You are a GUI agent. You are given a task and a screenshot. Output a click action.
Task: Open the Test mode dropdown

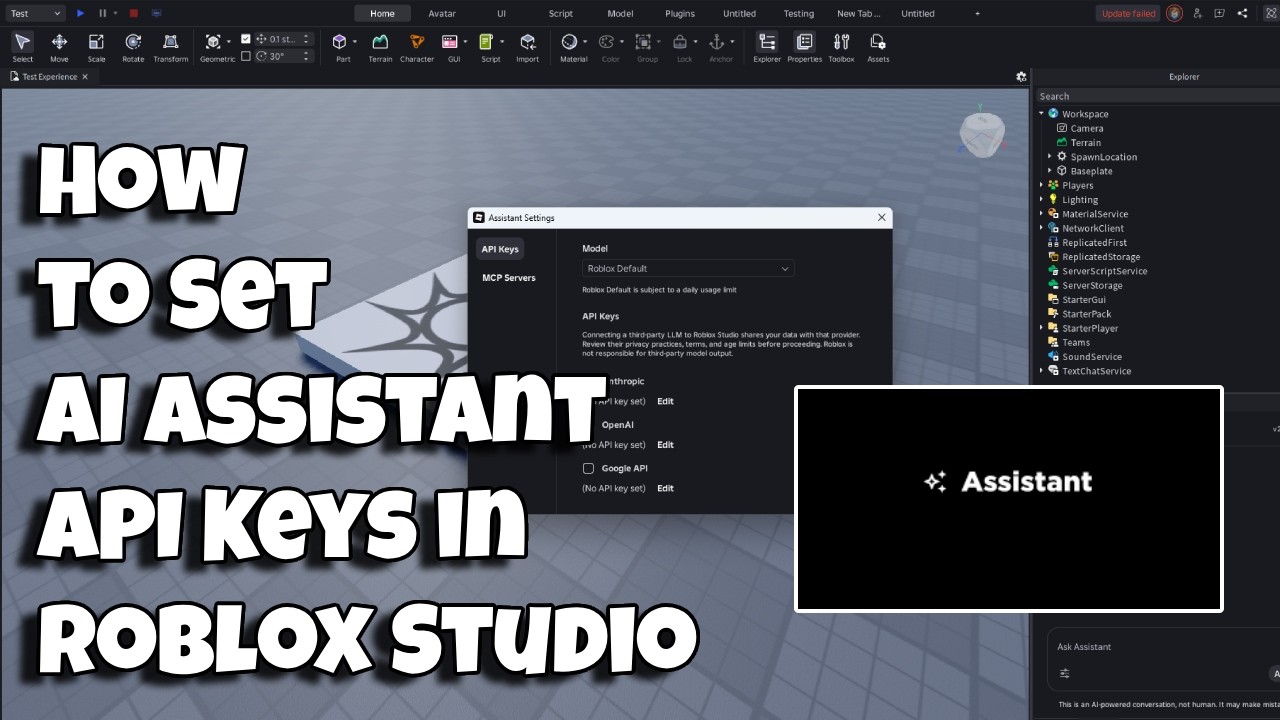(34, 13)
